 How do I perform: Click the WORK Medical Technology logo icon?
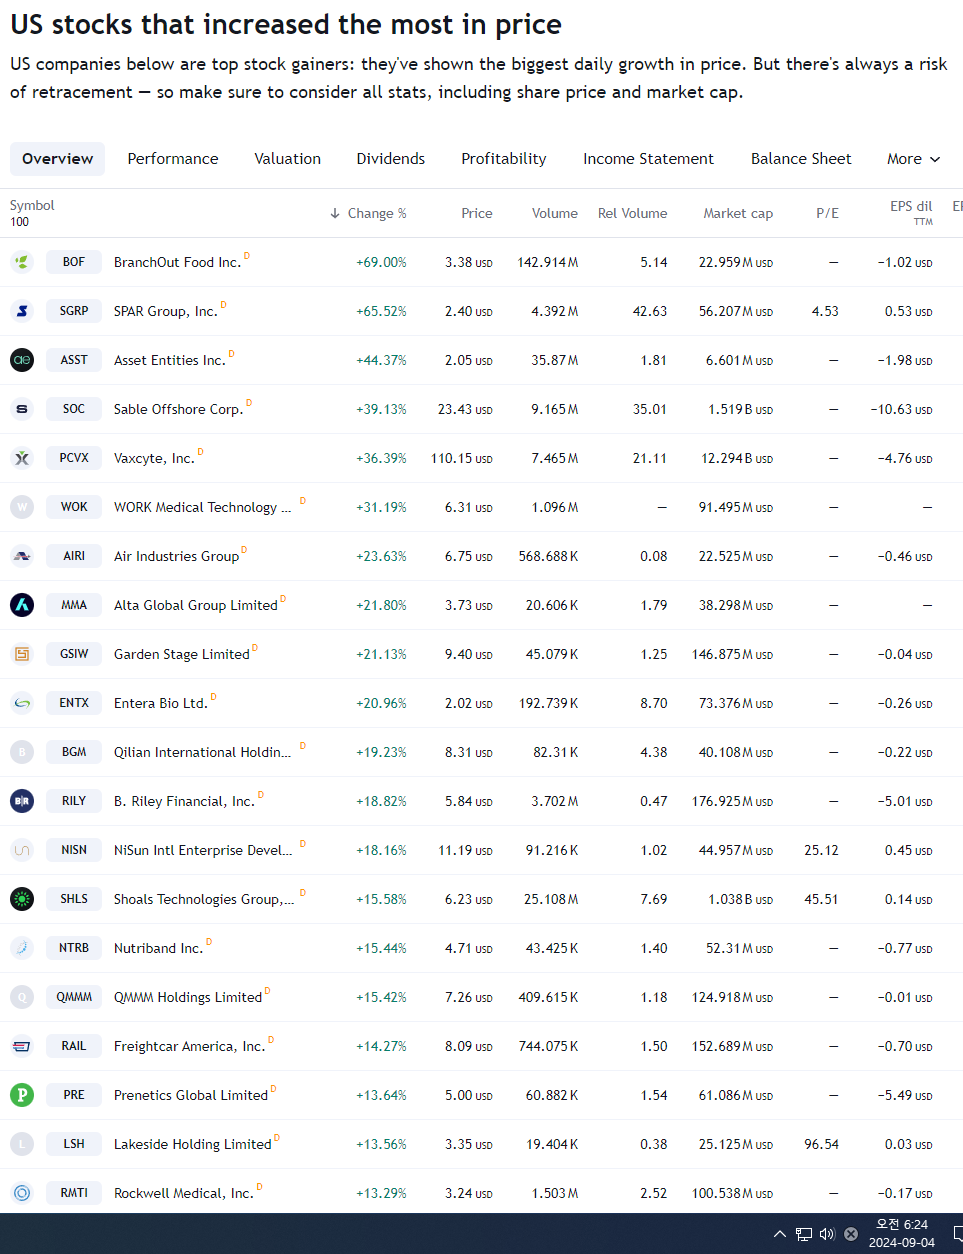pos(22,507)
